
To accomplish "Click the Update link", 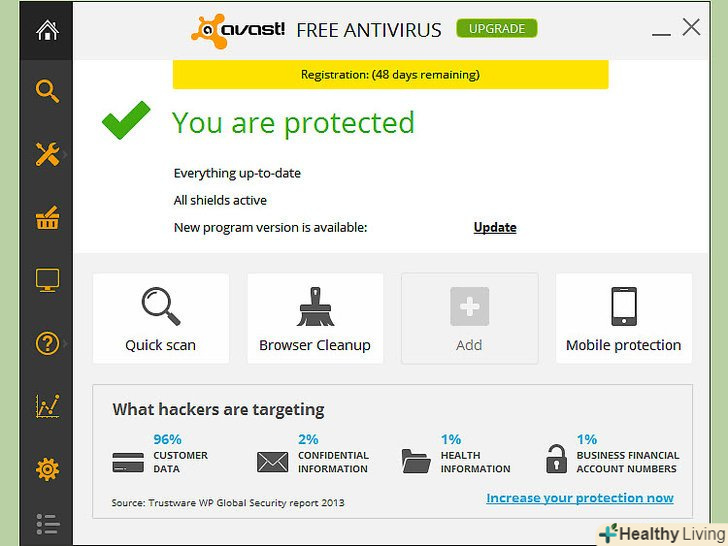I will coord(495,227).
